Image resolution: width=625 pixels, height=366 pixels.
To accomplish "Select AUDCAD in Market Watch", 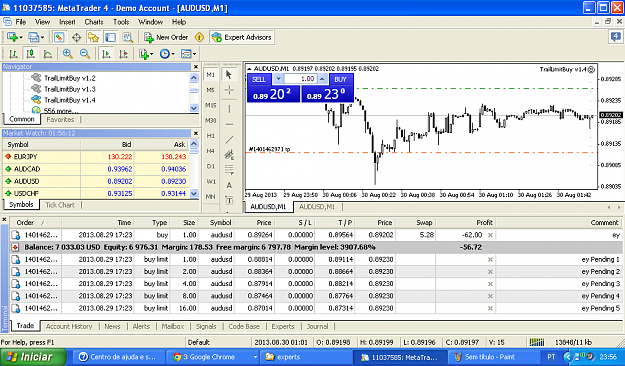I will click(x=96, y=169).
